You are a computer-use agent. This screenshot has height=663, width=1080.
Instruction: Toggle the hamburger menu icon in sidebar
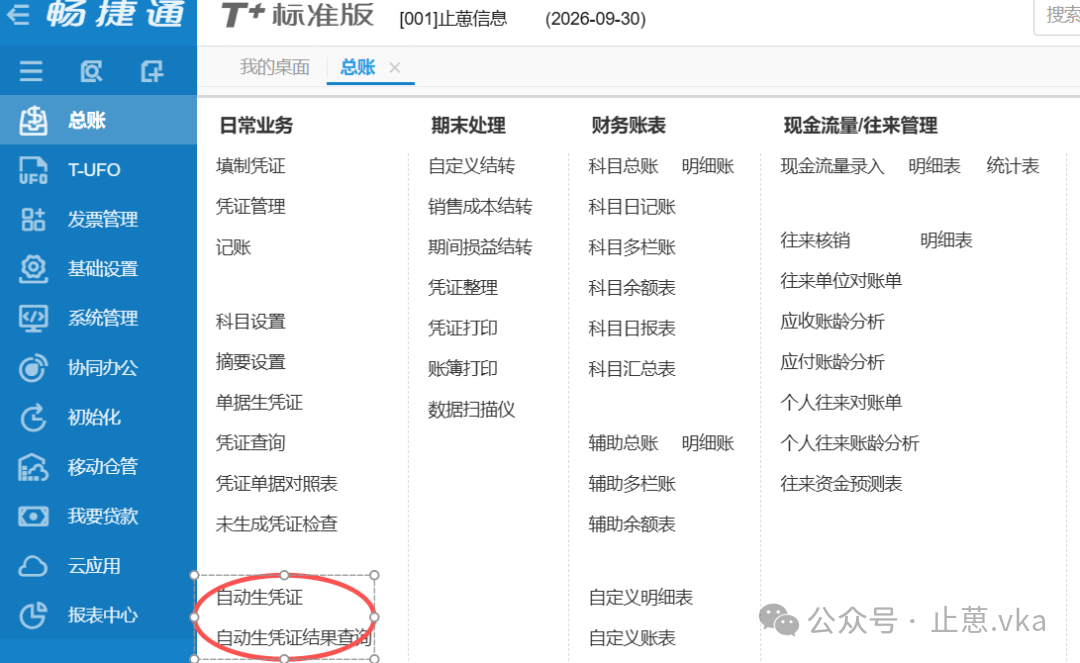(30, 70)
